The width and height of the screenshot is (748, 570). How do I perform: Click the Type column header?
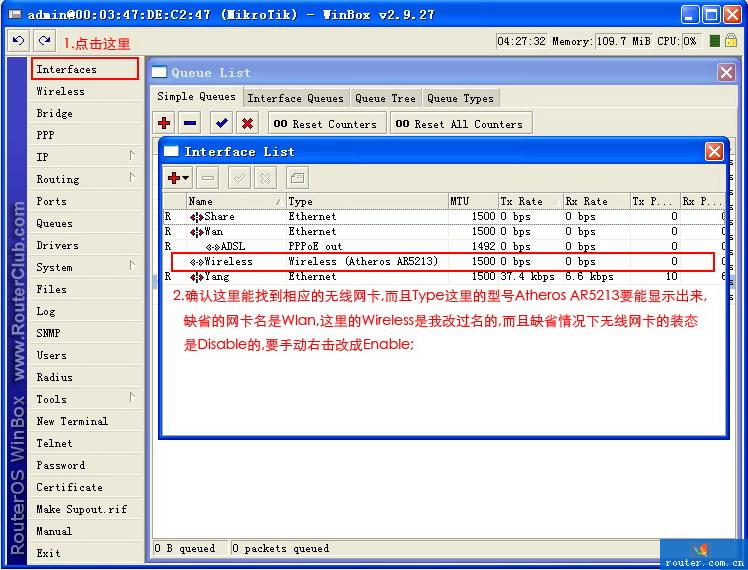click(x=367, y=201)
